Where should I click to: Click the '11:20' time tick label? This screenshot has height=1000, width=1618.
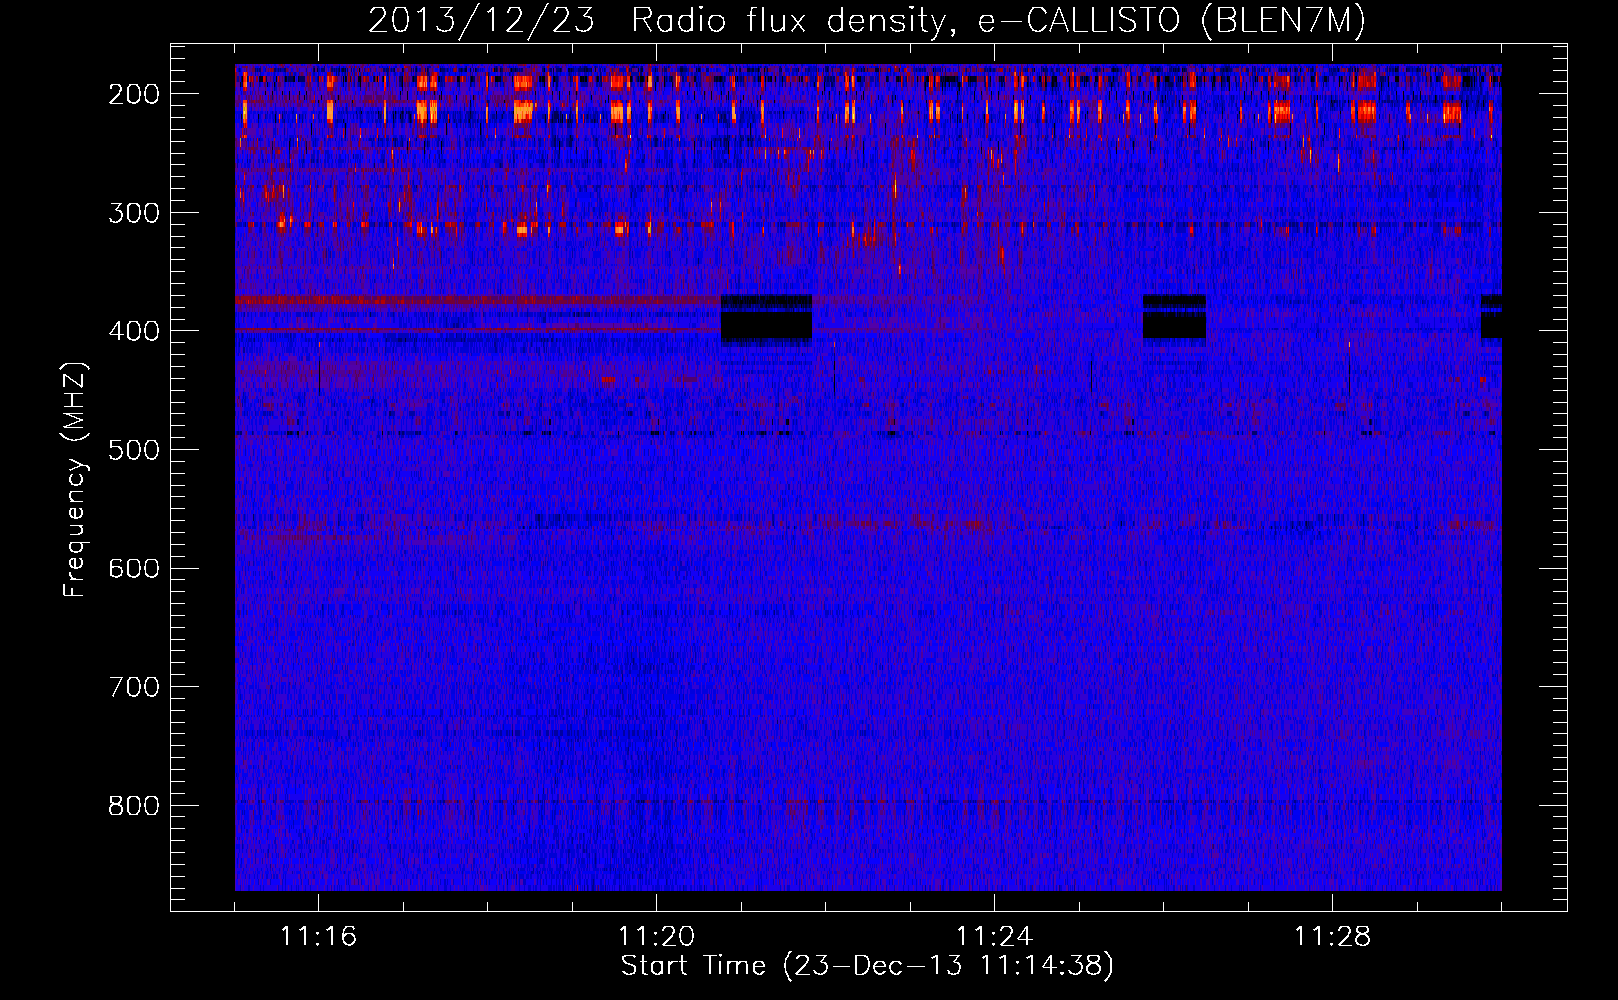[x=656, y=937]
